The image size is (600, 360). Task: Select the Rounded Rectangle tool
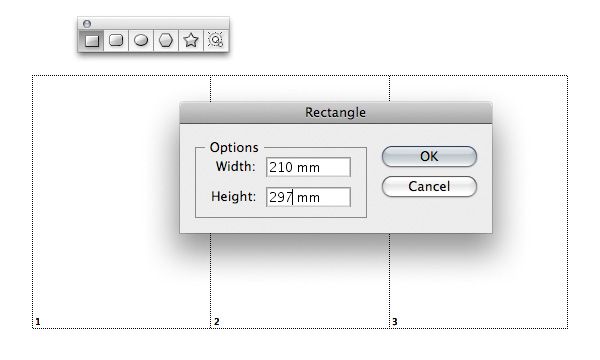[x=116, y=41]
